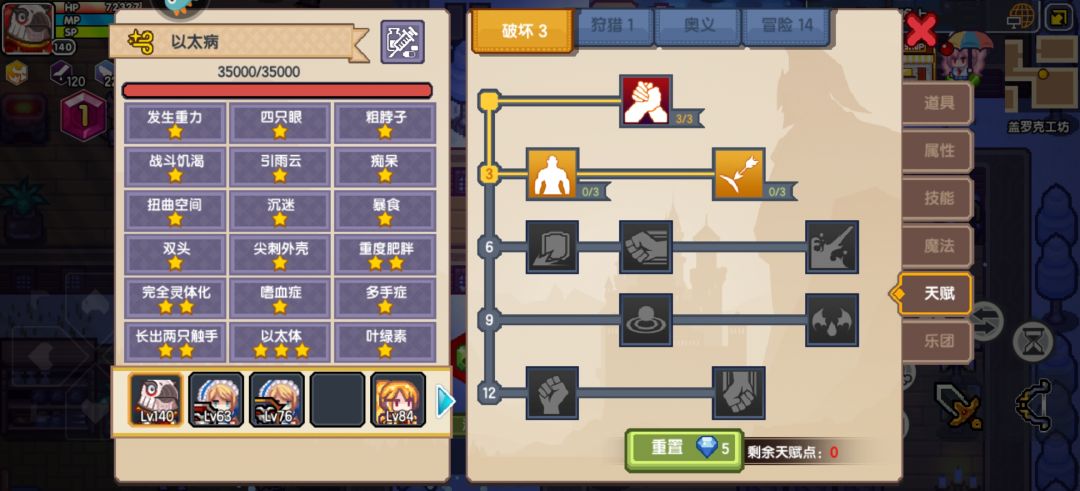Viewport: 1080px width, 491px height.
Task: Switch to the 狩猎 1 tab
Action: (x=613, y=27)
